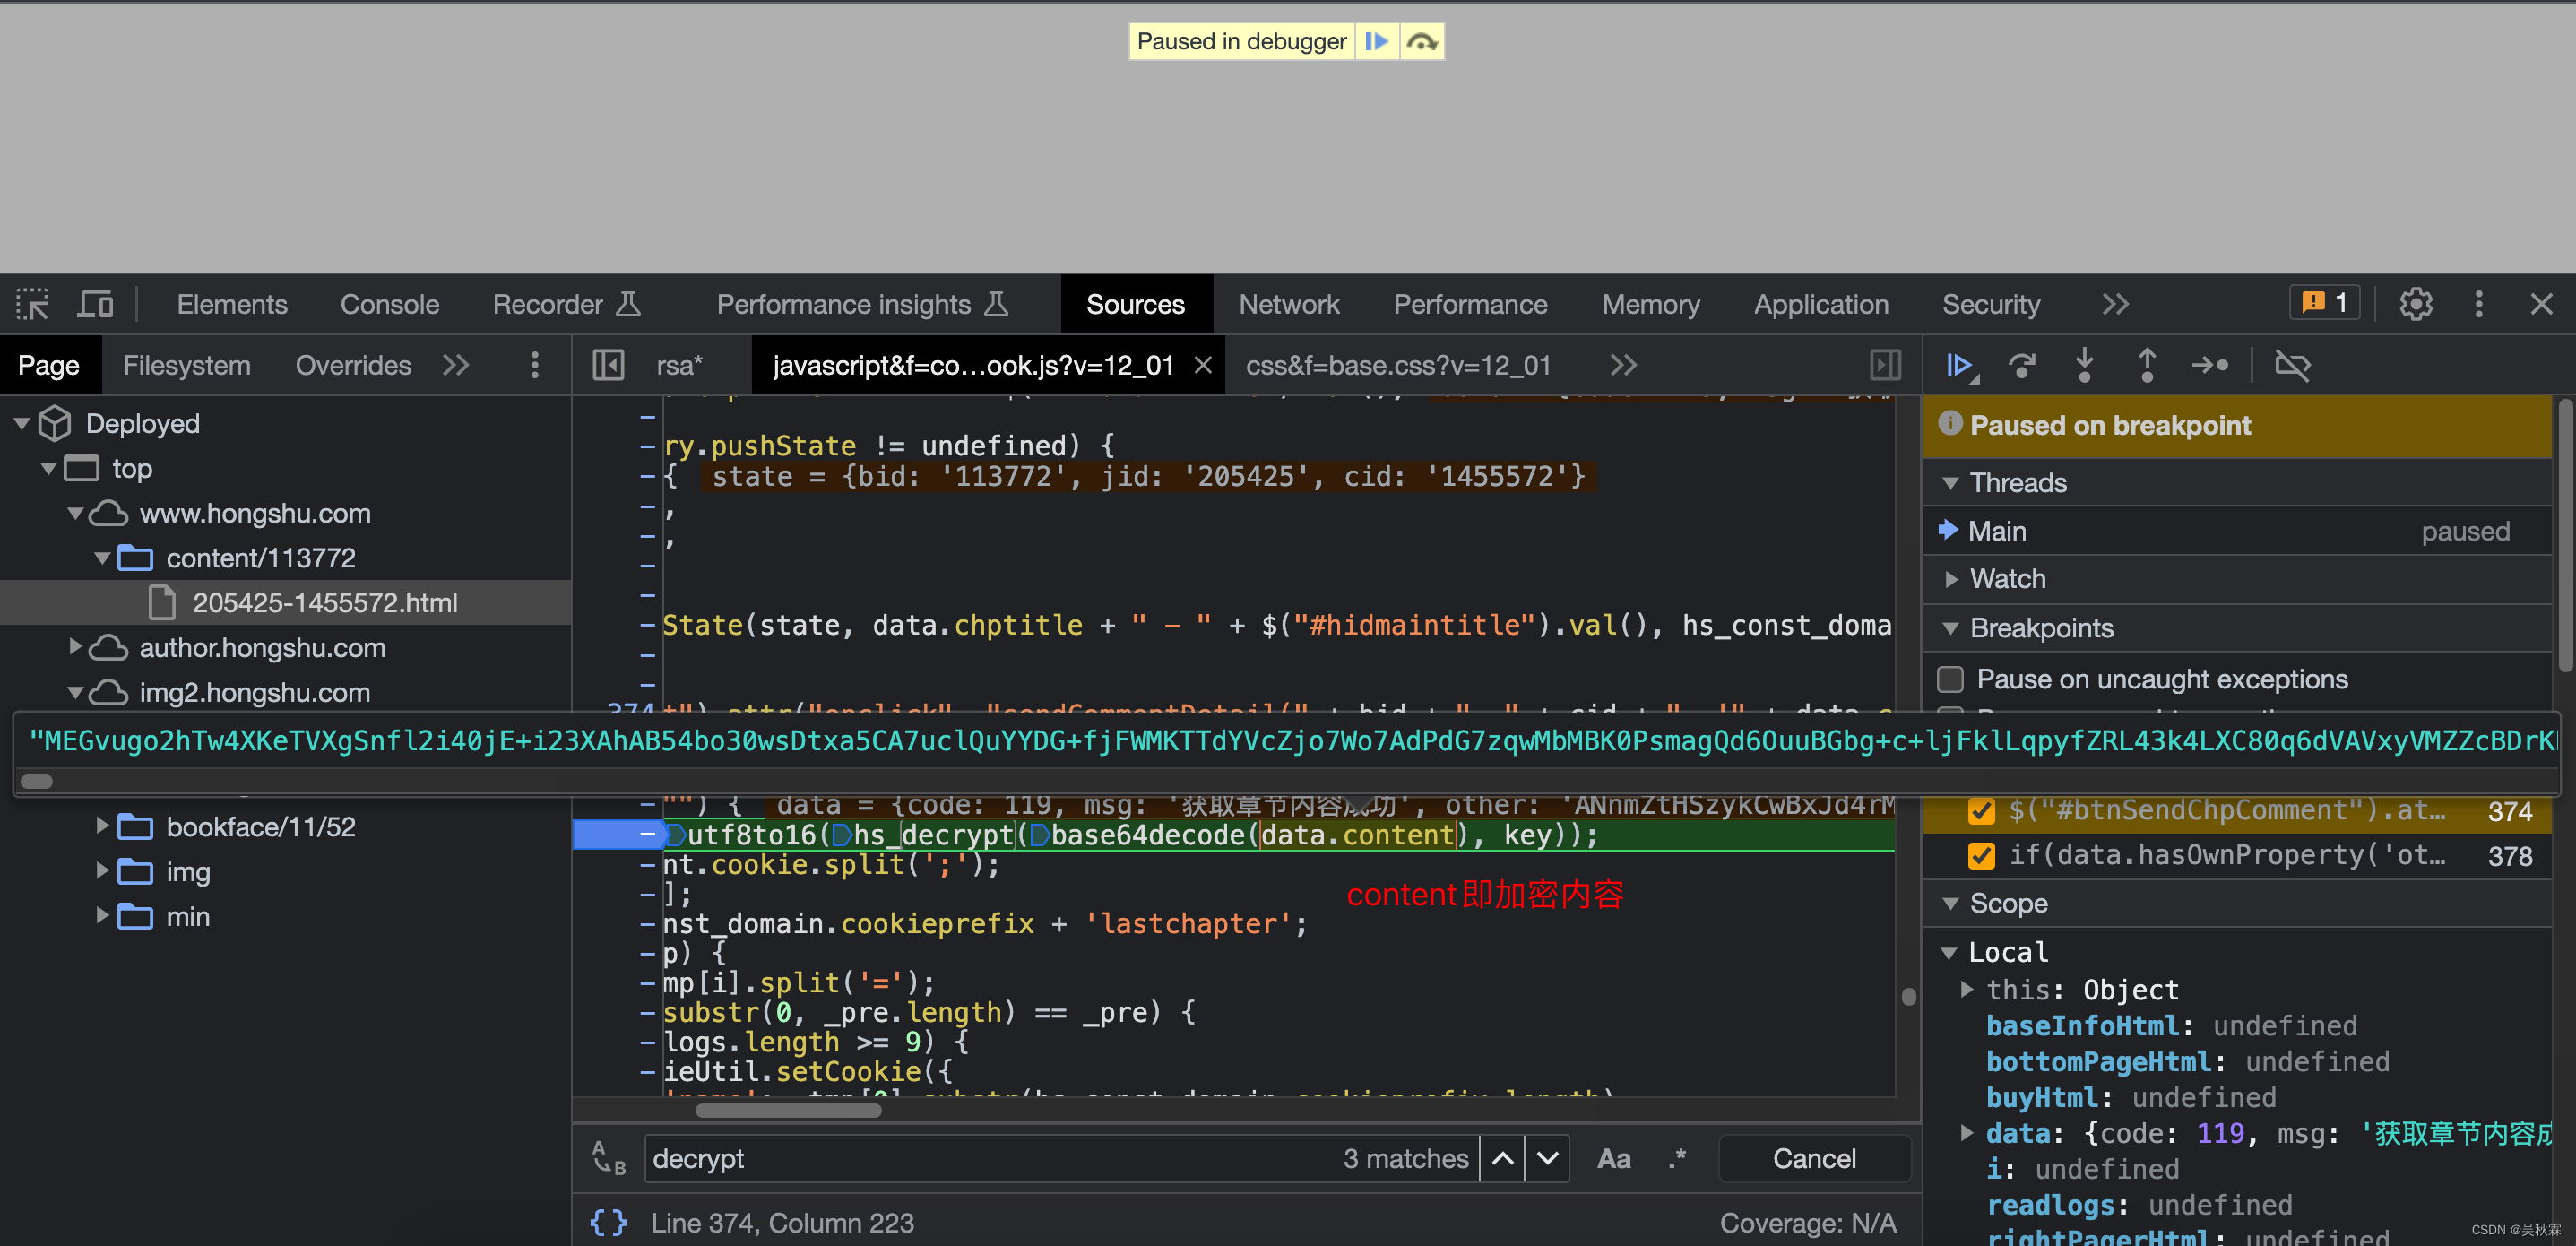Collapse the content/113772 folder

(x=101, y=558)
